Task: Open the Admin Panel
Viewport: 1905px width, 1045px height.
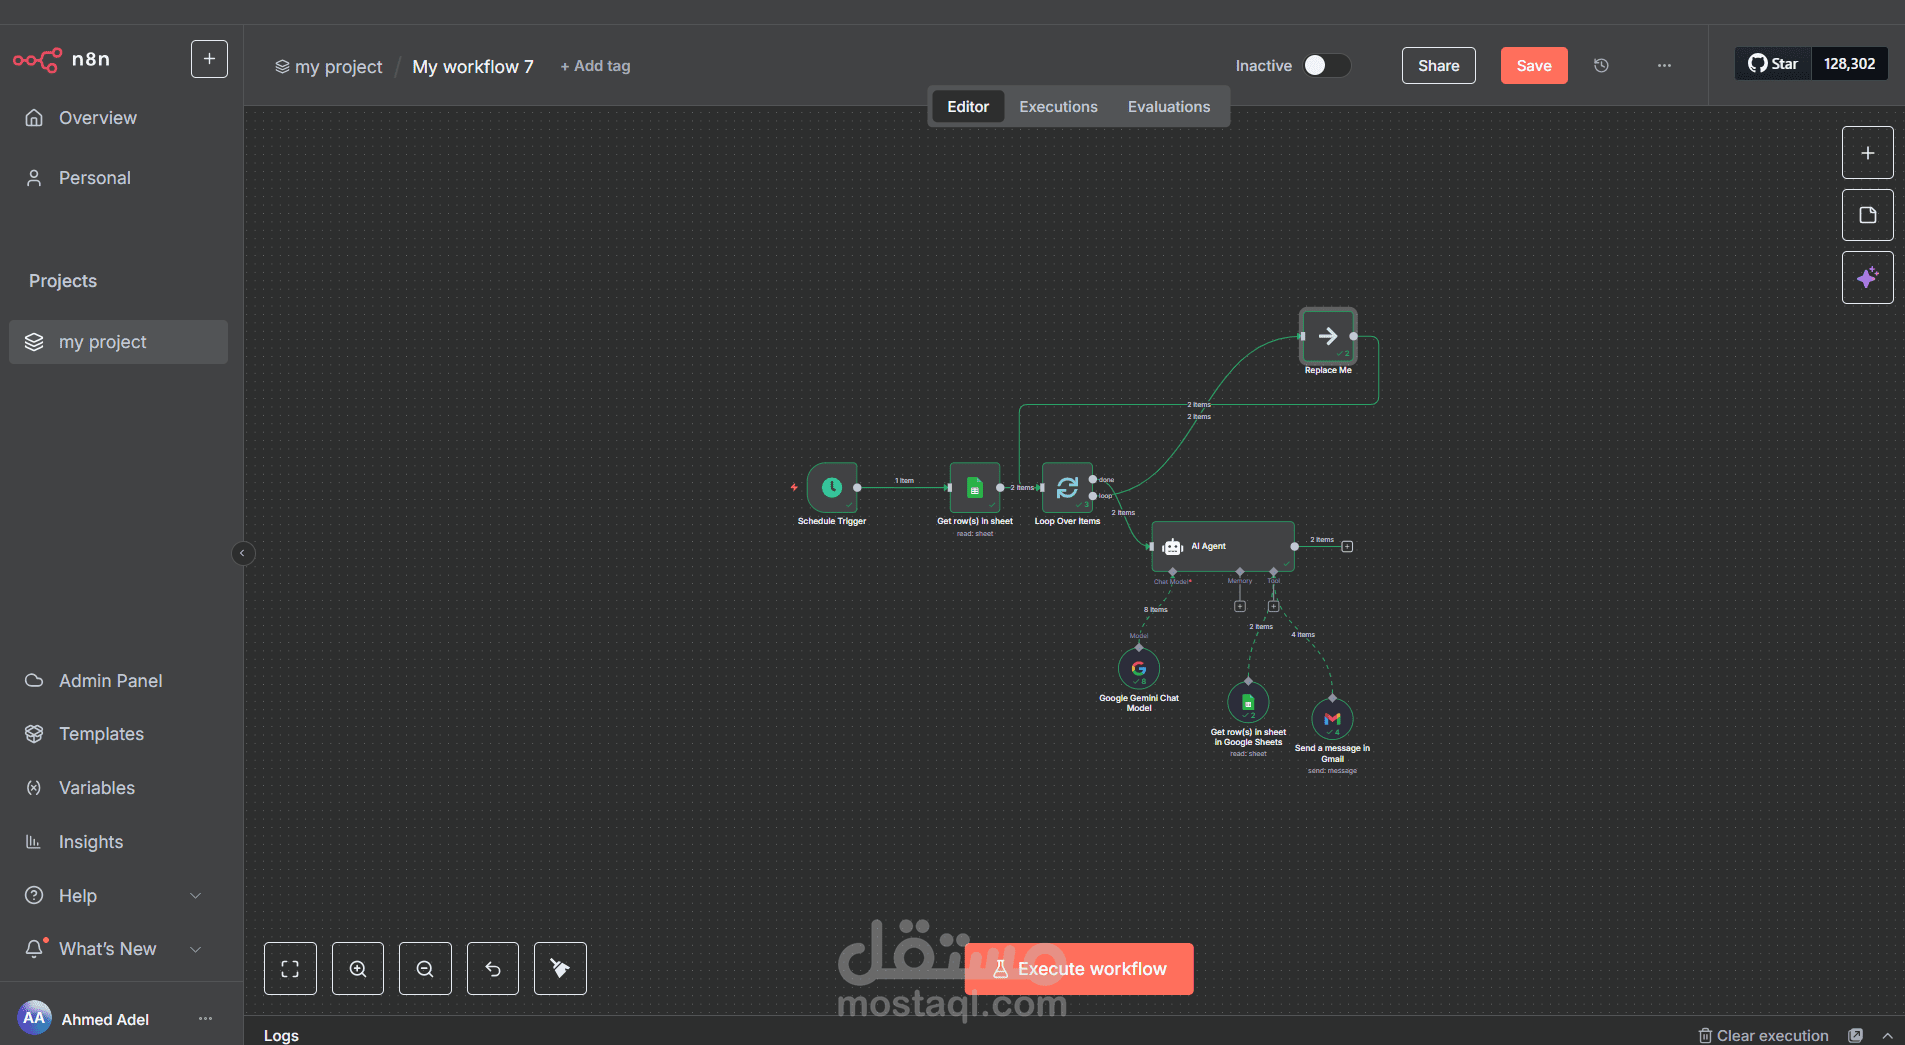Action: 118,681
